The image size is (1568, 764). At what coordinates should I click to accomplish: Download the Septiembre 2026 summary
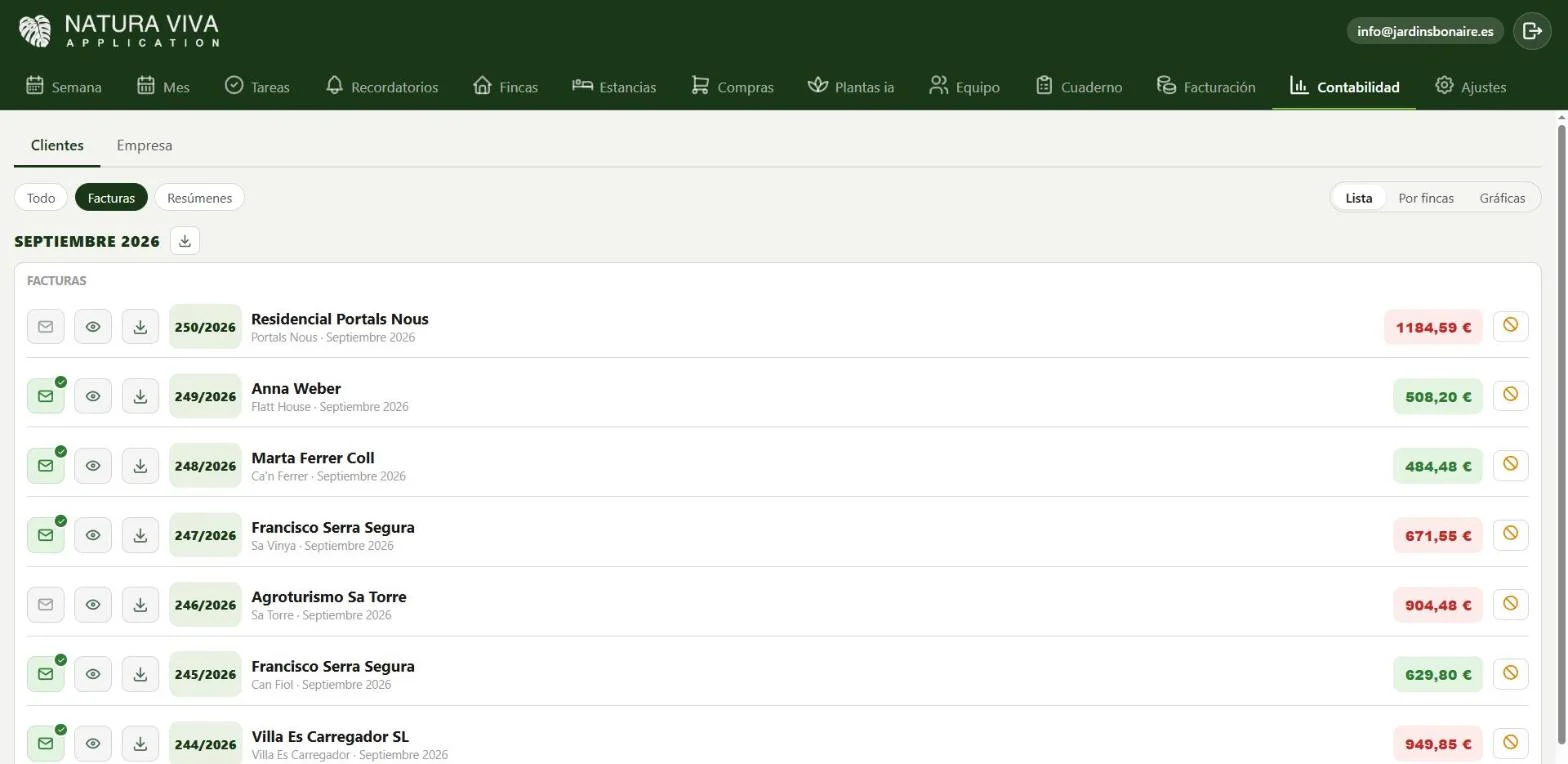pos(185,241)
